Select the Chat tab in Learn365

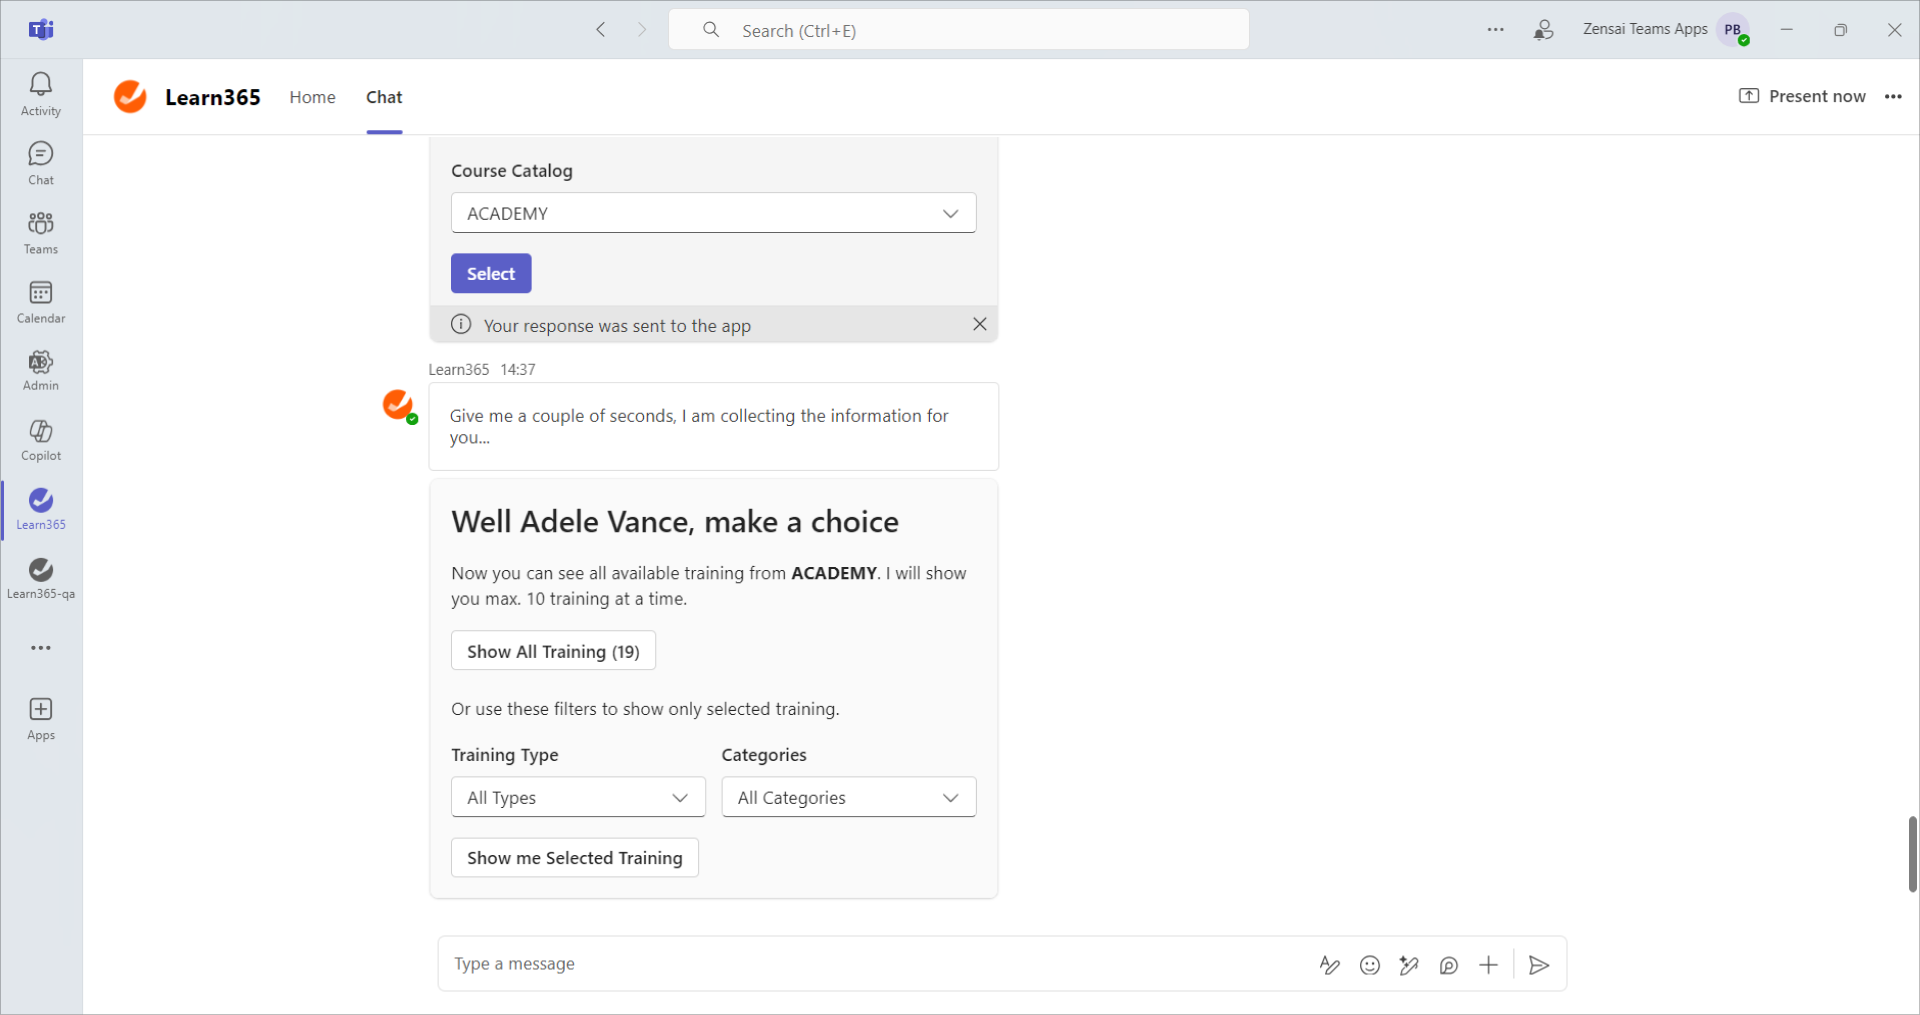click(384, 97)
